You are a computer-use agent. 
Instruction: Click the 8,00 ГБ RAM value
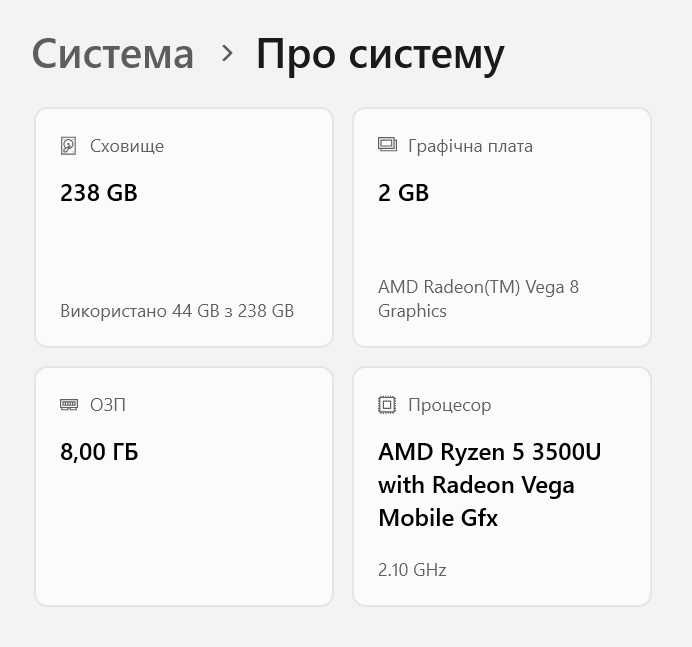99,452
